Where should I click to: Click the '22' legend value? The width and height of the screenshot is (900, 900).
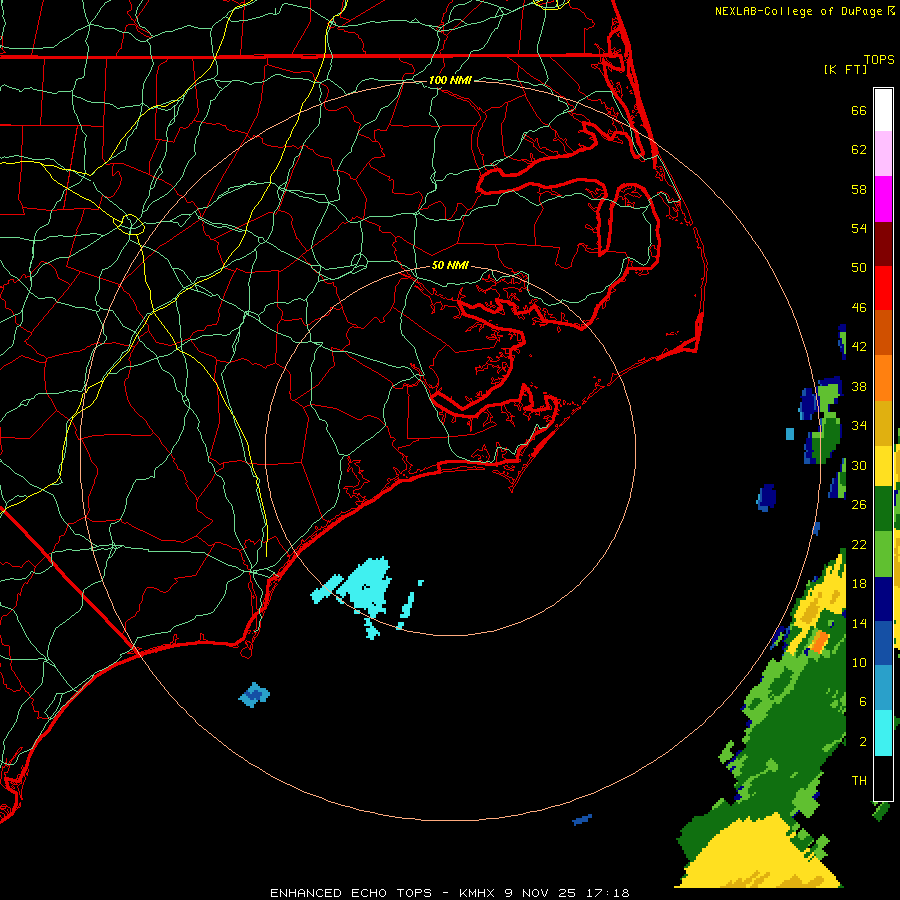[859, 545]
